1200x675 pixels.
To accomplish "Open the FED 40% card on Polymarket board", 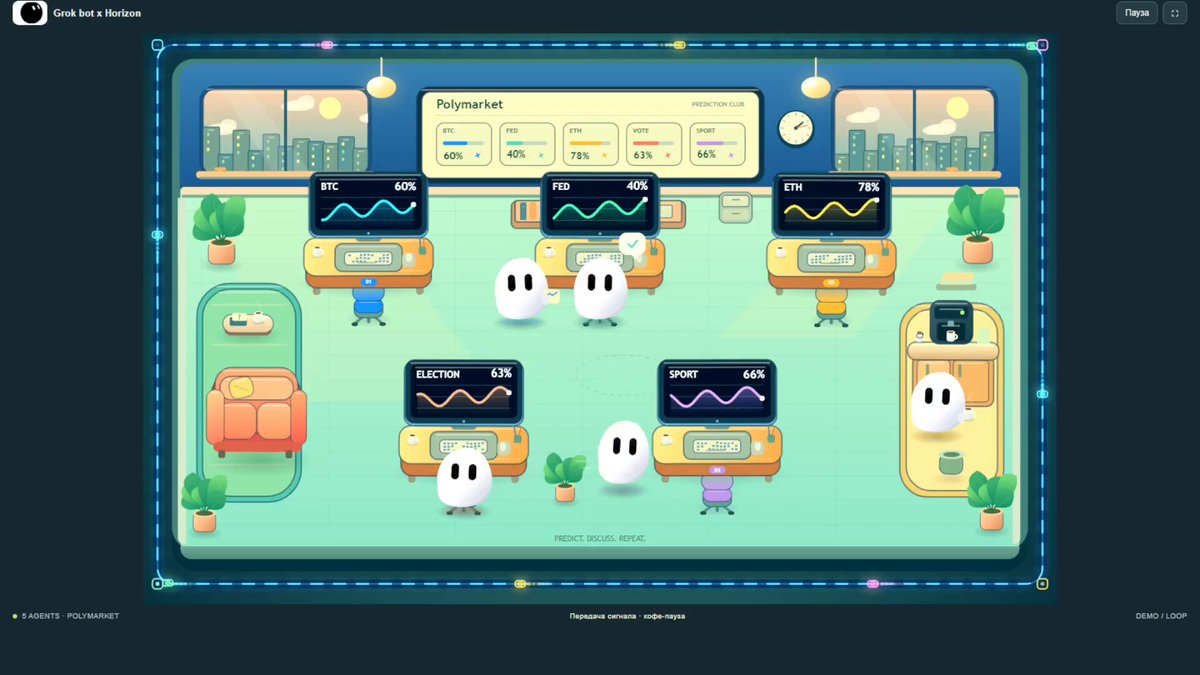I will [x=527, y=144].
